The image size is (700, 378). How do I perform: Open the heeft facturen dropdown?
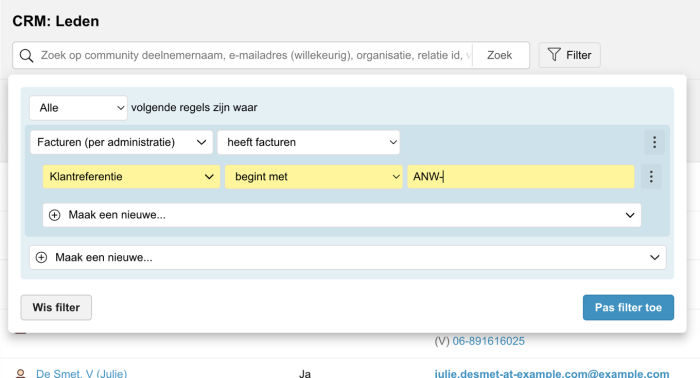pos(308,142)
